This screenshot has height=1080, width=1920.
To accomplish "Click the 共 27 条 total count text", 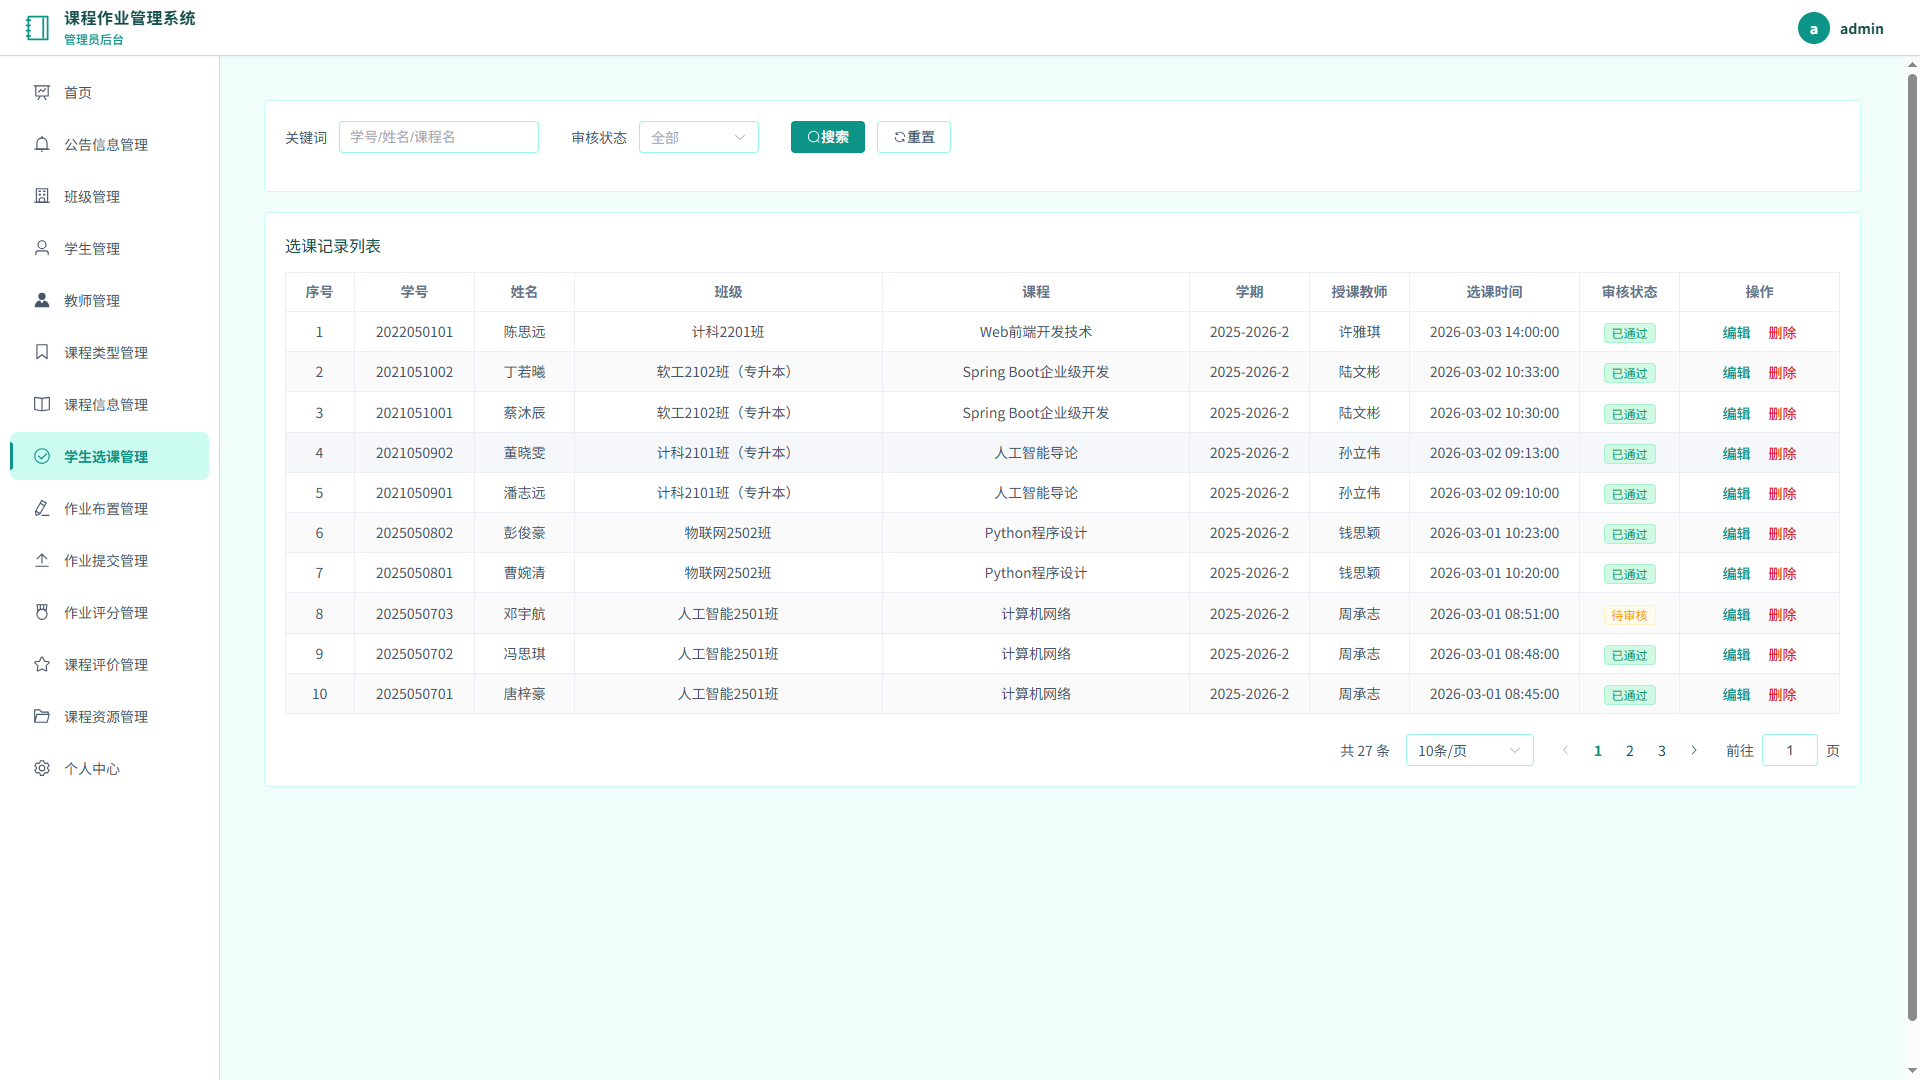I will click(x=1365, y=751).
